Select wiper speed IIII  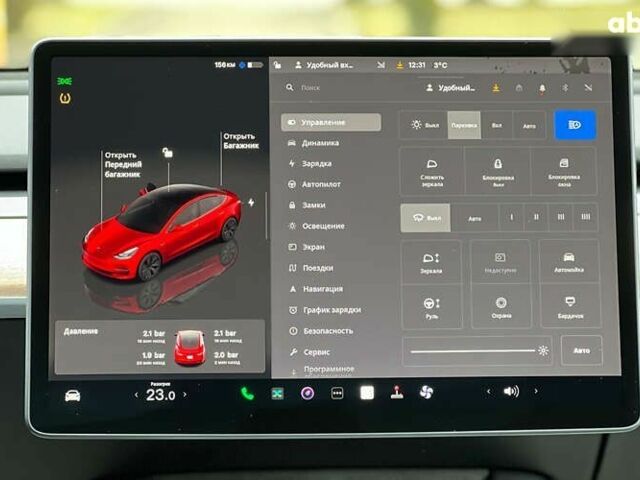586,217
